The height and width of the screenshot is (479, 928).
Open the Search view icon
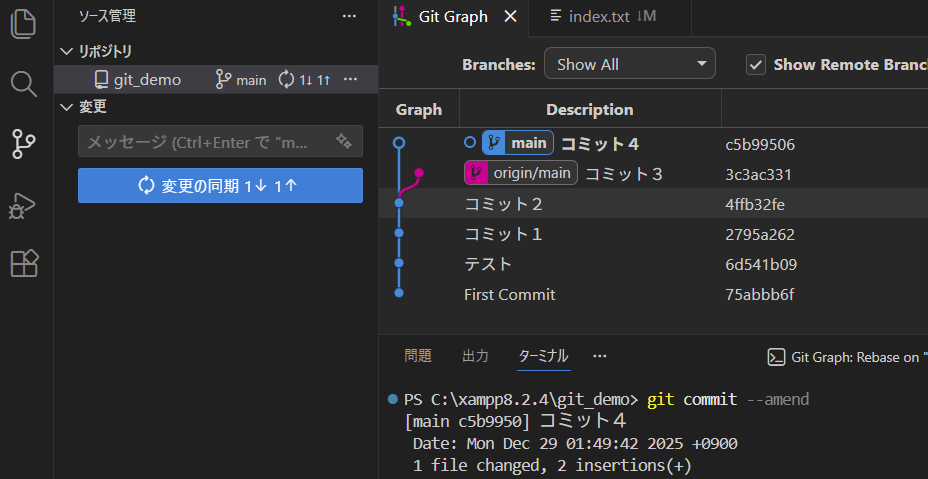click(x=23, y=83)
